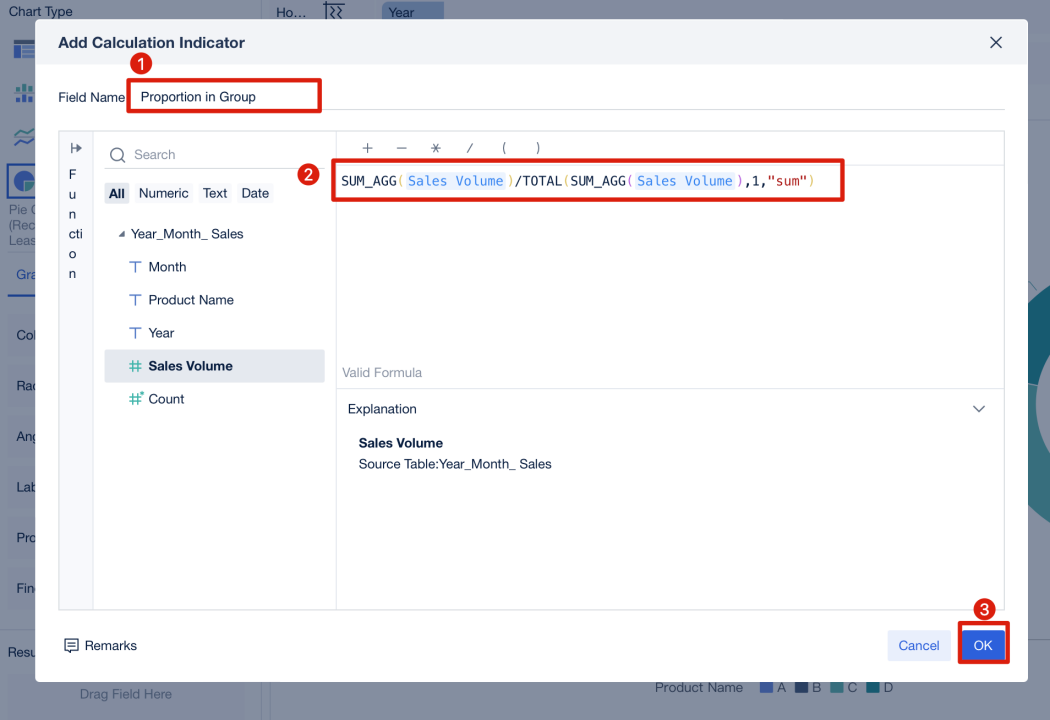Insert an opening parenthesis into the formula
The image size is (1050, 720).
coord(503,147)
